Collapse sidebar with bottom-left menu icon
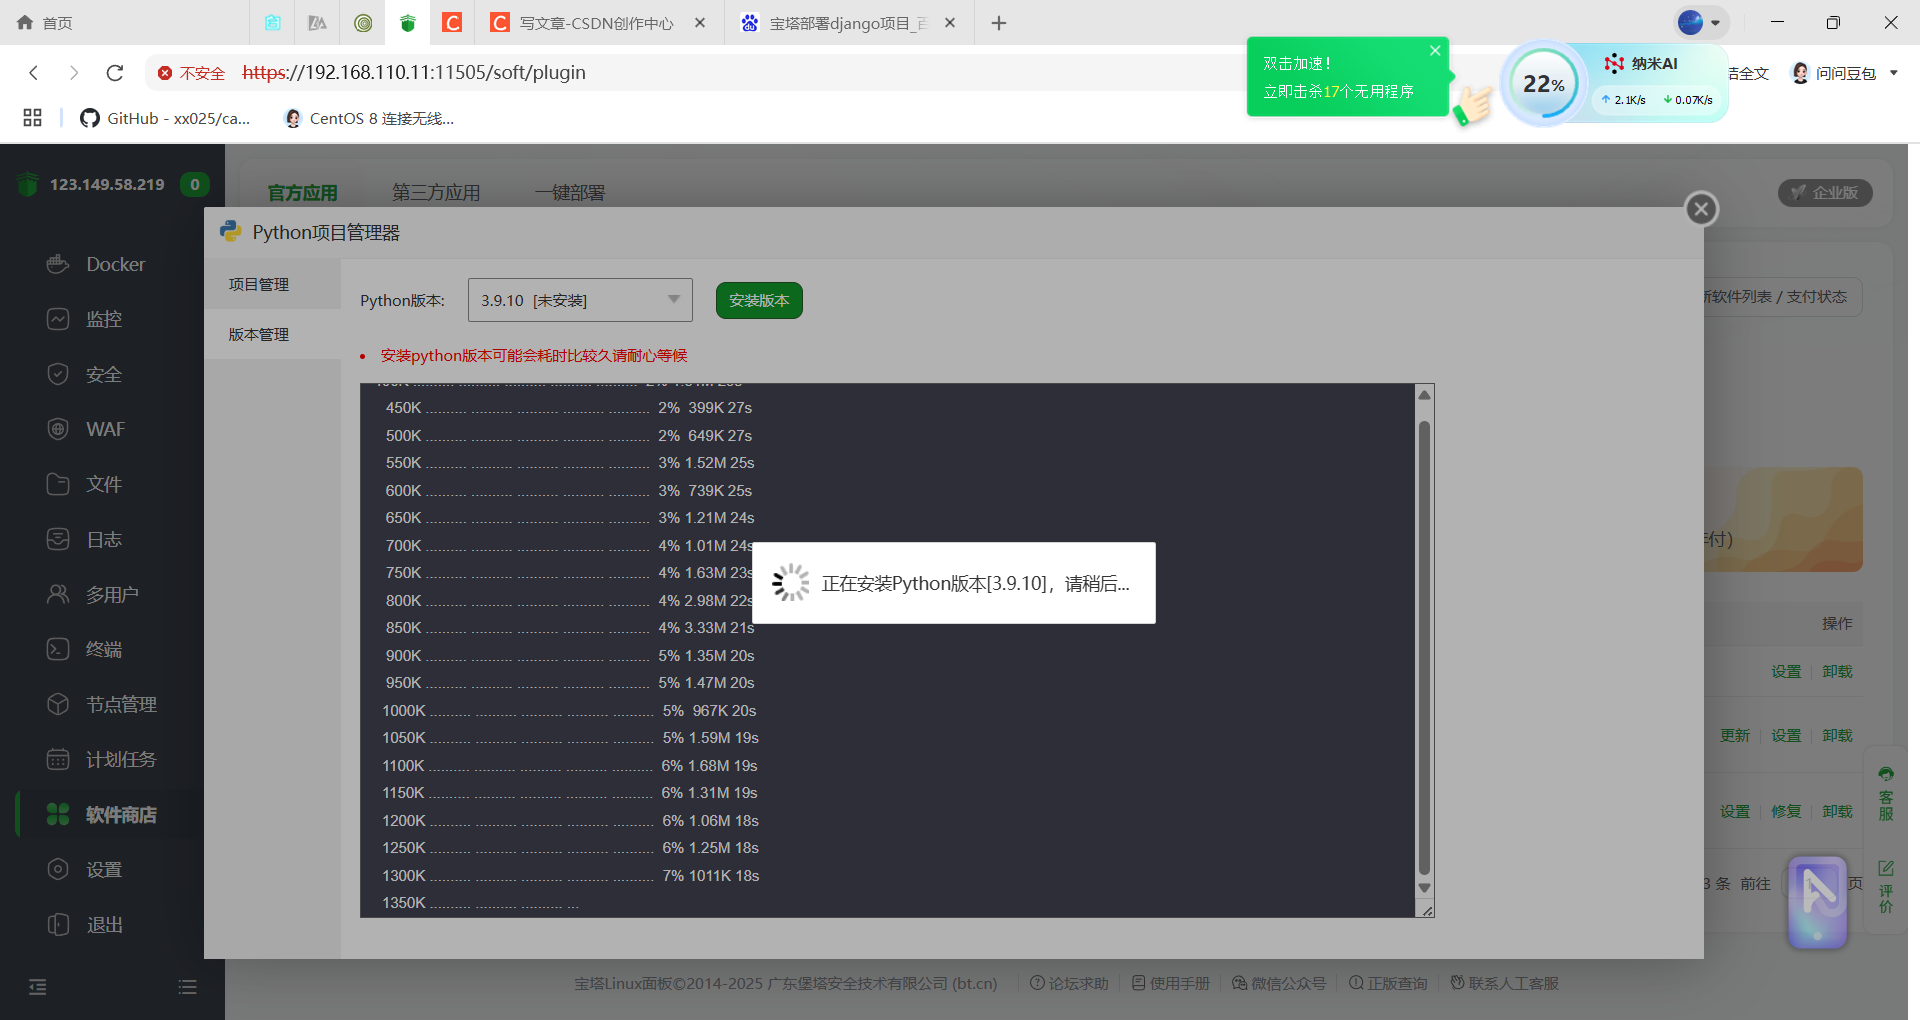 pos(38,987)
